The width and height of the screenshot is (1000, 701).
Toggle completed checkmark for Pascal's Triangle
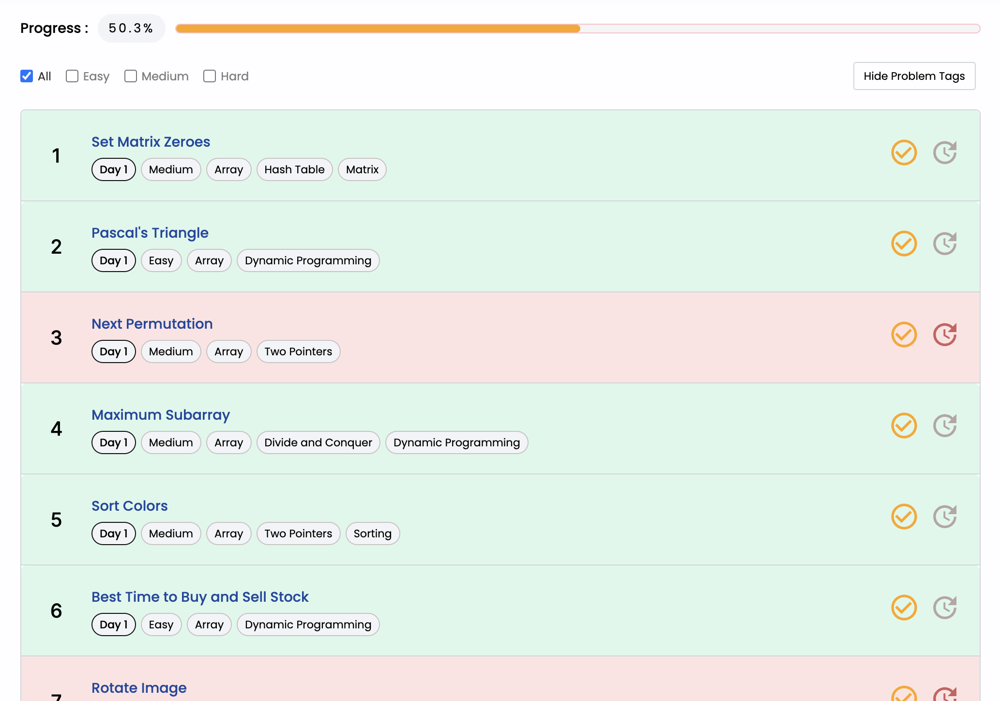coord(904,244)
